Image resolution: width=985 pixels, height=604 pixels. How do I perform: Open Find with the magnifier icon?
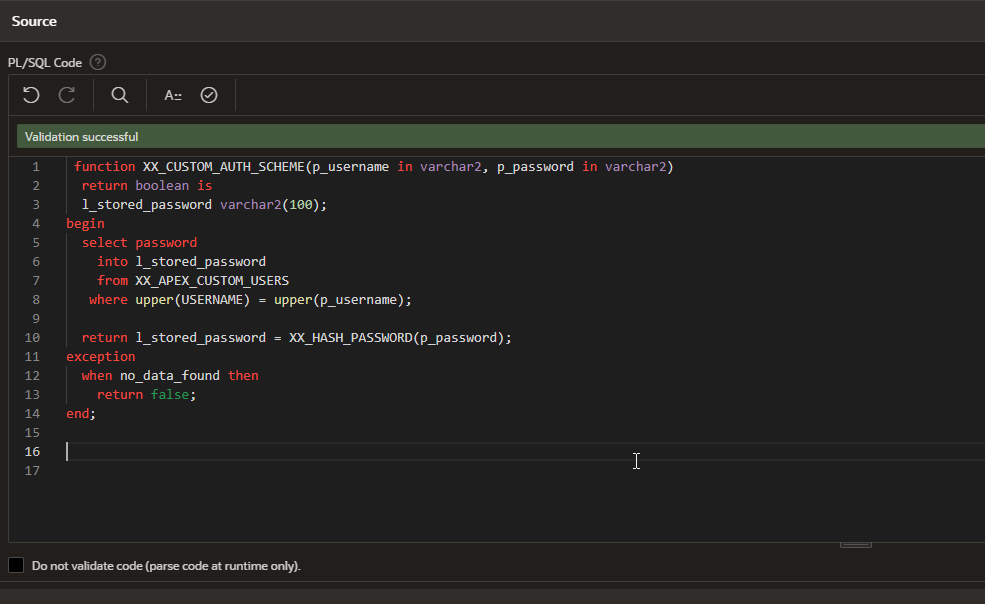click(x=120, y=95)
